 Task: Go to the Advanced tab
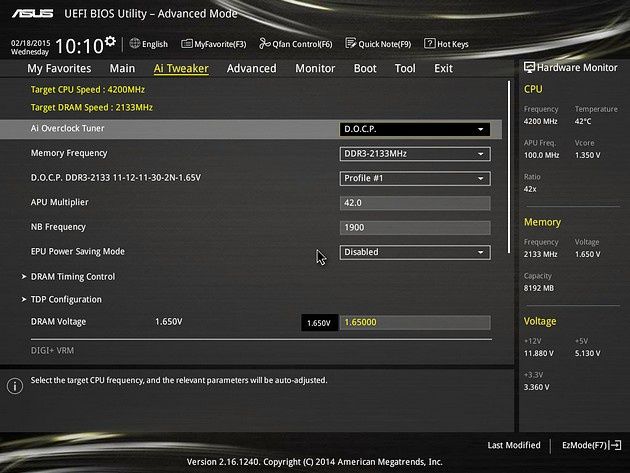tap(252, 68)
